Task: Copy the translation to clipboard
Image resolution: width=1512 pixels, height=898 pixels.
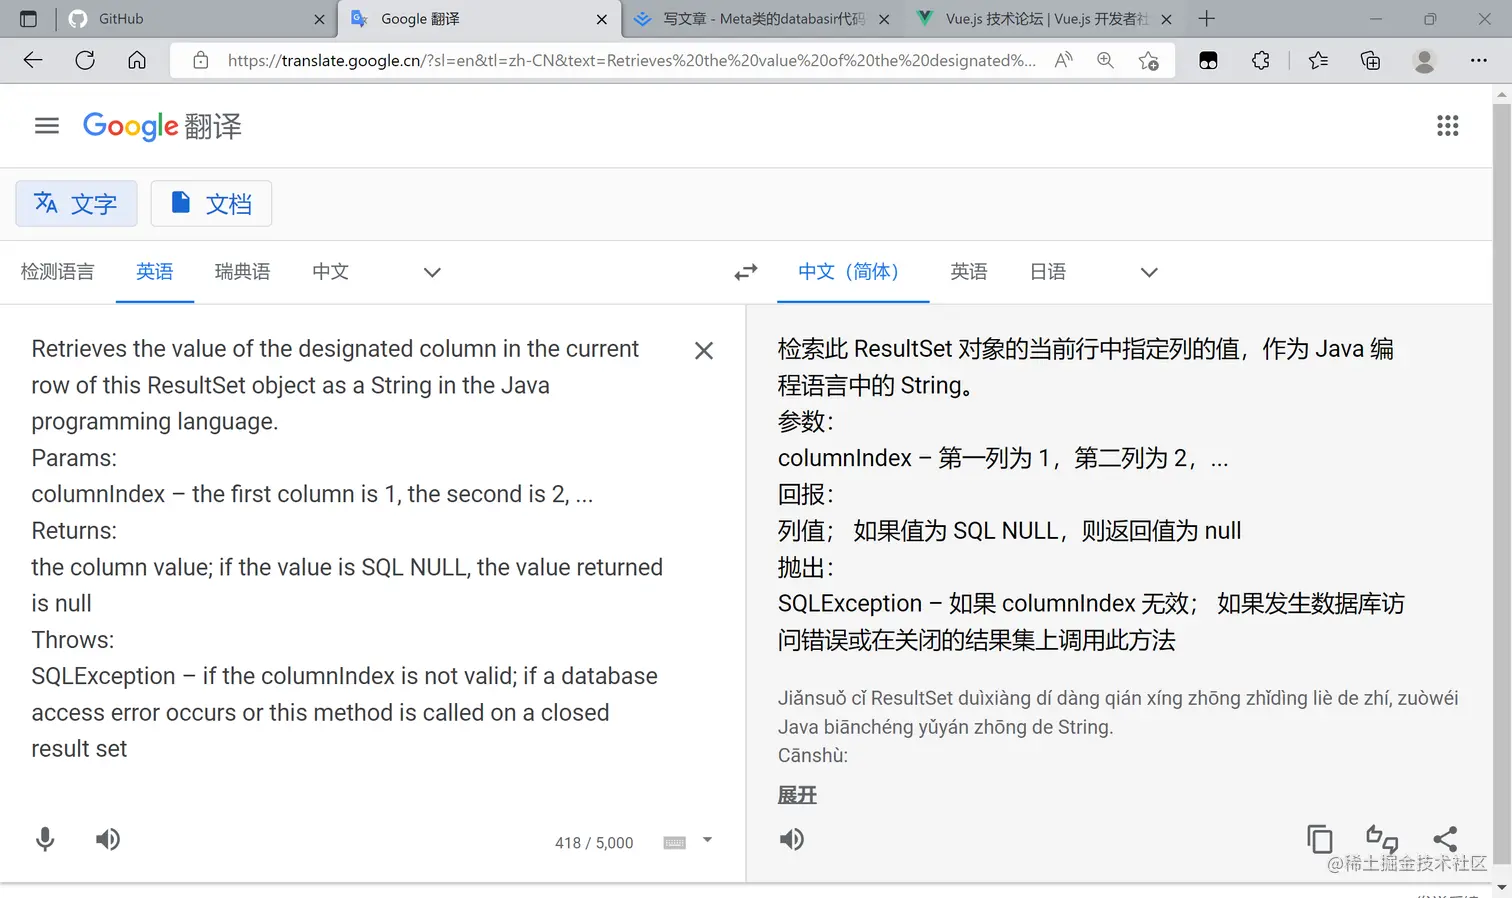Action: click(x=1320, y=839)
